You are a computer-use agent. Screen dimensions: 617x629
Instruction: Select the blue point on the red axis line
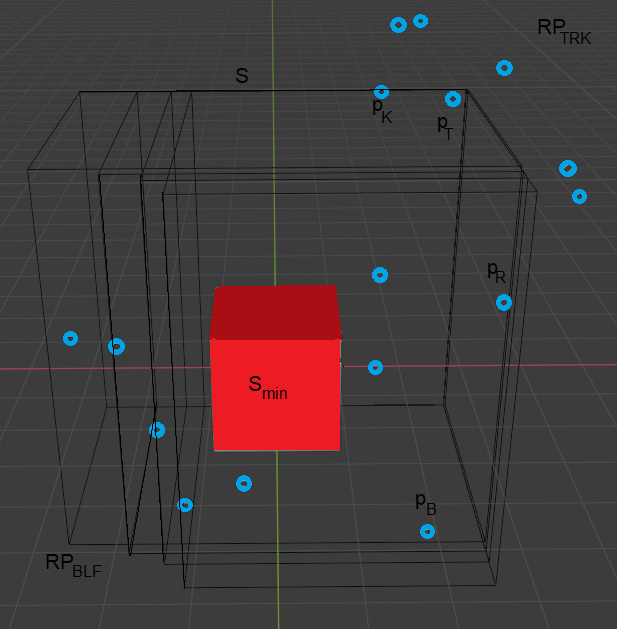click(375, 367)
